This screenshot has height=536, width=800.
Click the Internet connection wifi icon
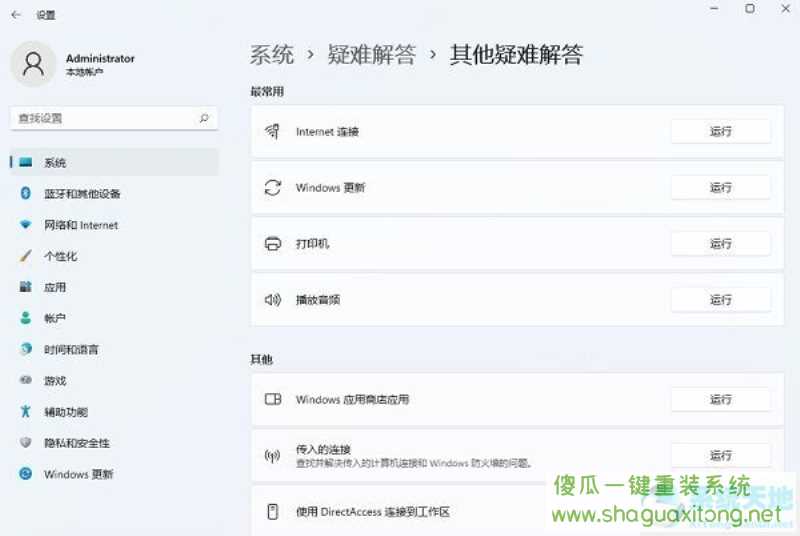coord(272,132)
